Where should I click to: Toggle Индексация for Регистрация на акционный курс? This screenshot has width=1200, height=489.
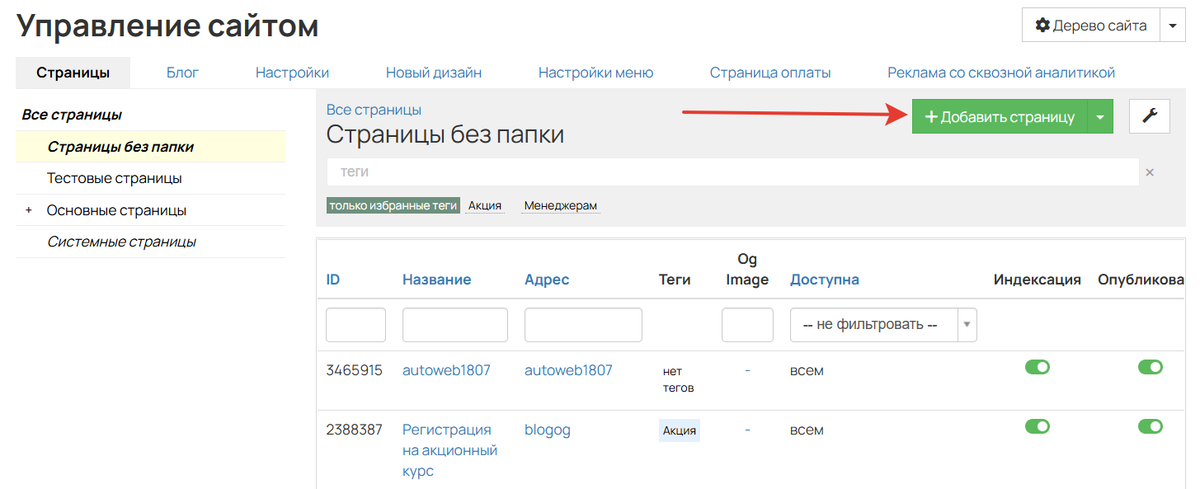(x=1037, y=427)
